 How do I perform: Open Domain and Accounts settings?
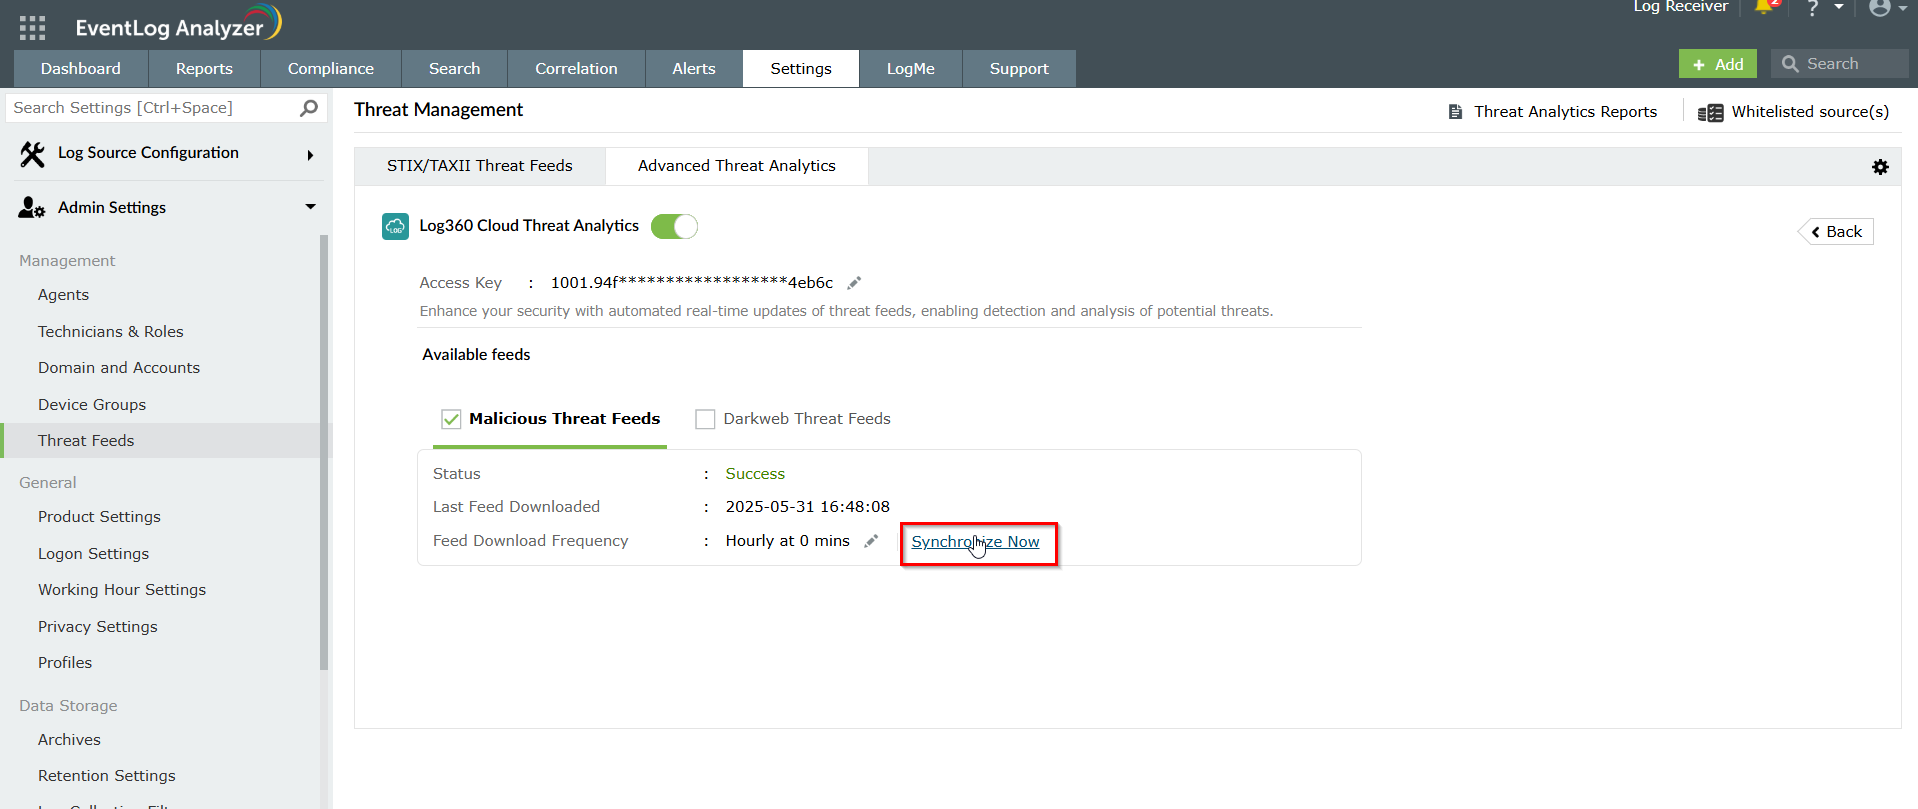[119, 368]
